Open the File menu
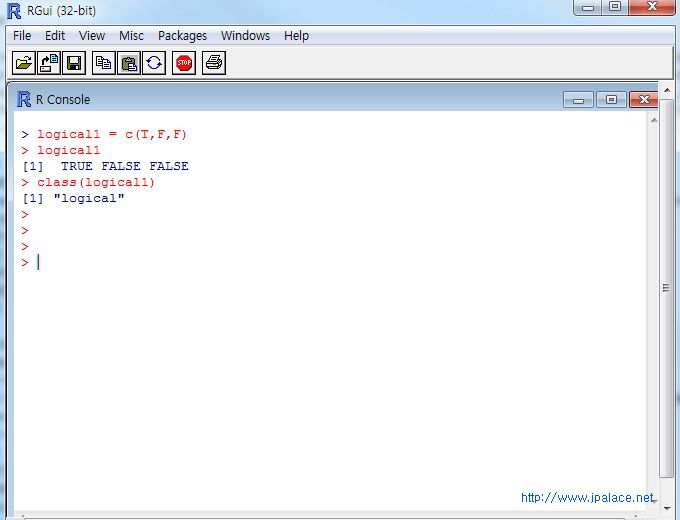Screen dimensions: 680x520 [22, 36]
